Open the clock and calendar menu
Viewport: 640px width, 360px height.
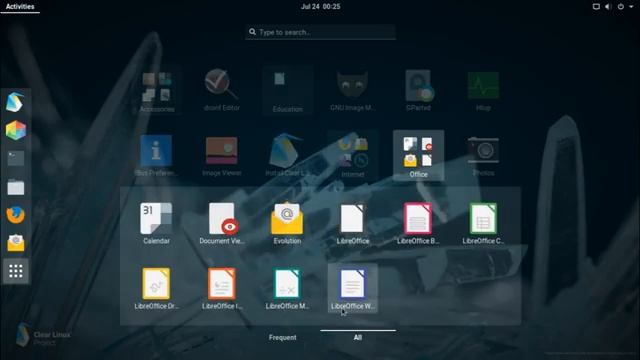[320, 7]
